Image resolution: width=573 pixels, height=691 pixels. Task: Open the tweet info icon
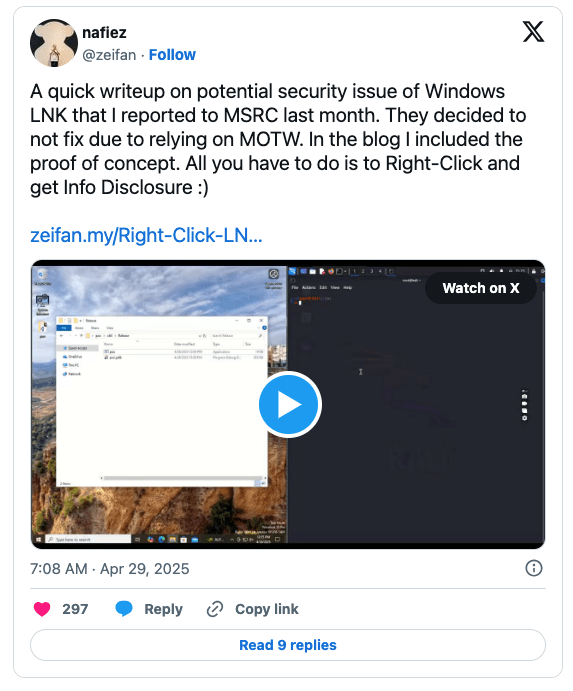click(x=534, y=568)
